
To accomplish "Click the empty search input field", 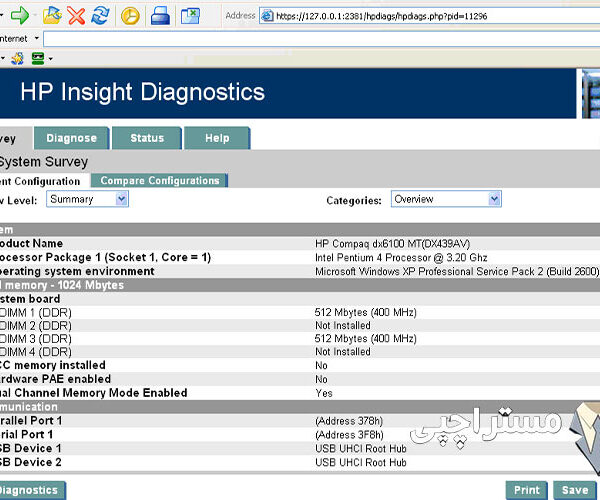I will (321, 39).
